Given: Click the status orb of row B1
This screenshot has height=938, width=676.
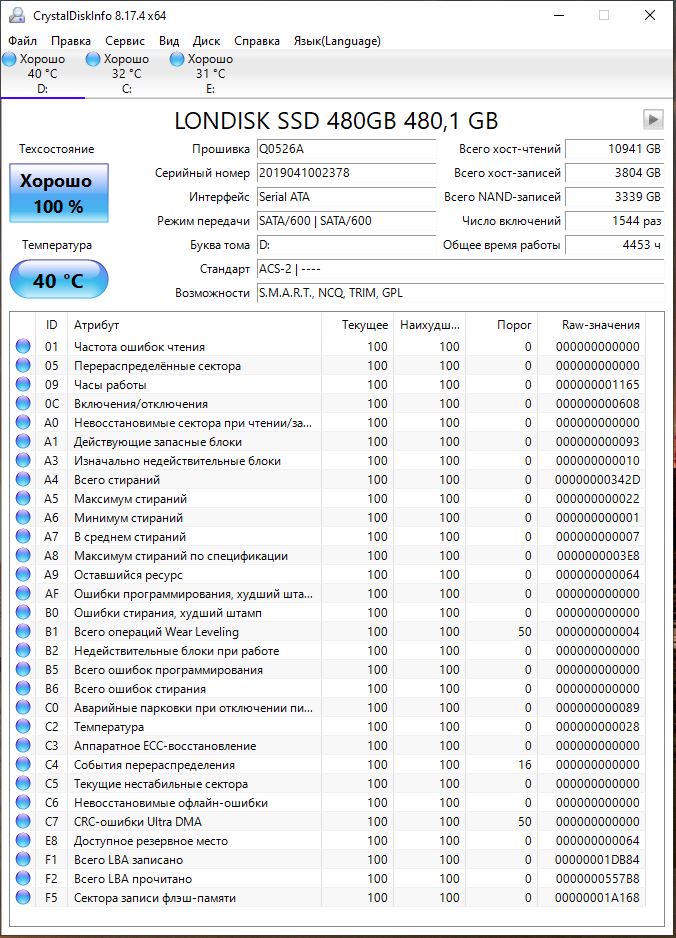Looking at the screenshot, I should pyautogui.click(x=23, y=631).
